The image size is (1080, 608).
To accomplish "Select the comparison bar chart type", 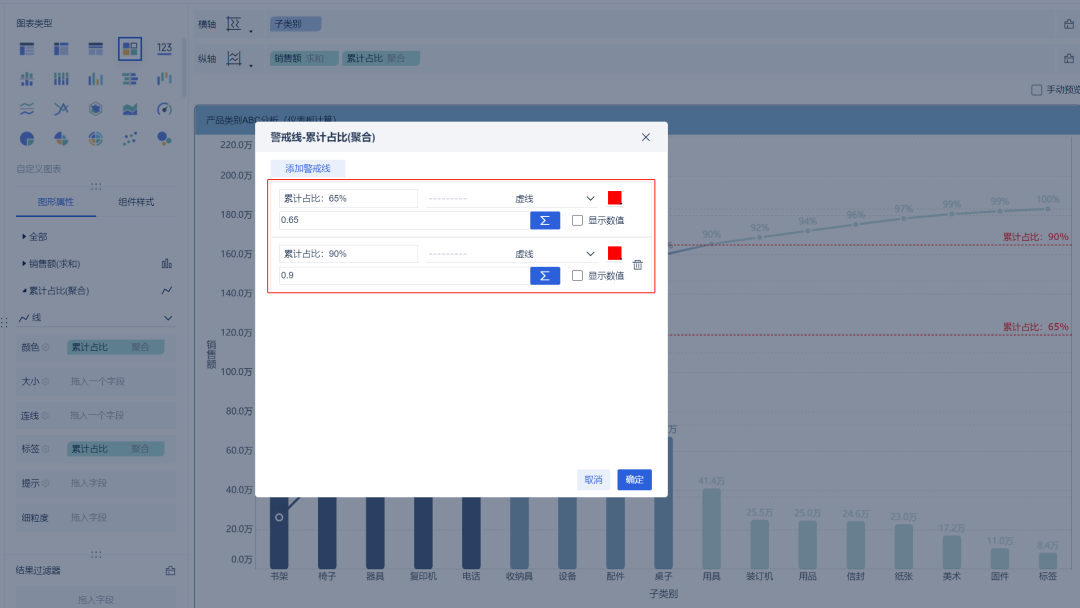I will 129,79.
